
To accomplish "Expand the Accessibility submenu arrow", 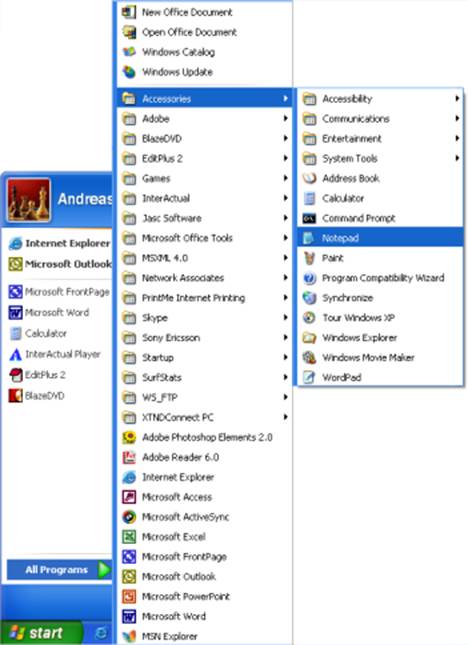I will [457, 98].
